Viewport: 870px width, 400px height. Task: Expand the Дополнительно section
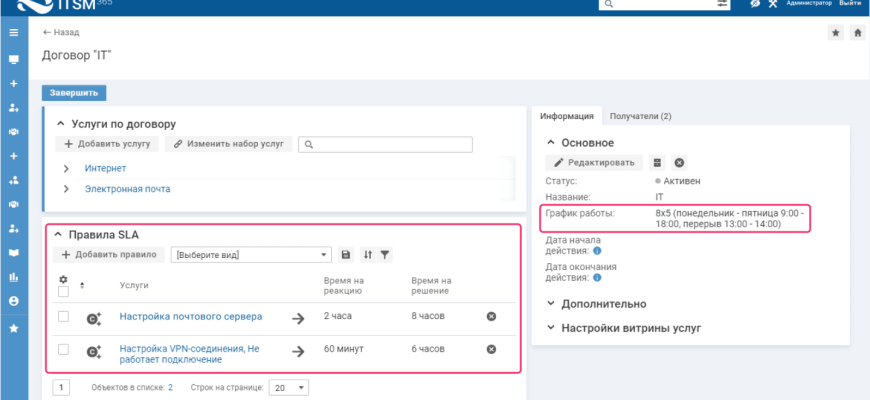[x=551, y=304]
